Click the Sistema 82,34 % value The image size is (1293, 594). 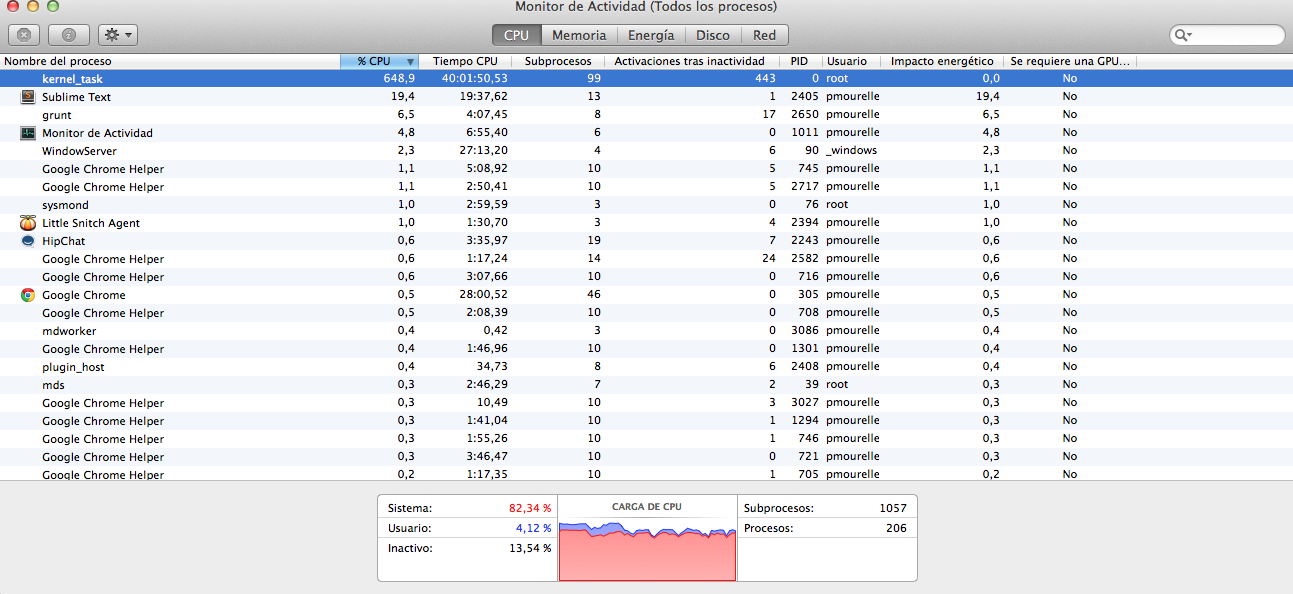click(530, 508)
